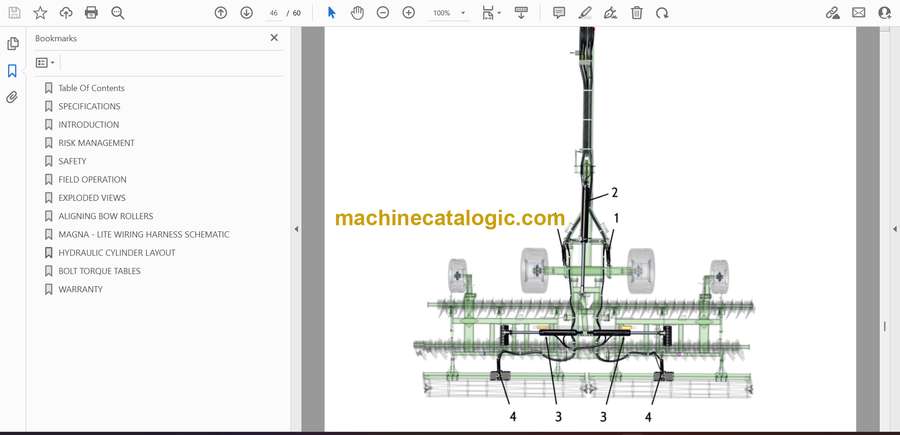Select the highlighter pen tool
Screen dimensions: 900x435
click(x=585, y=13)
